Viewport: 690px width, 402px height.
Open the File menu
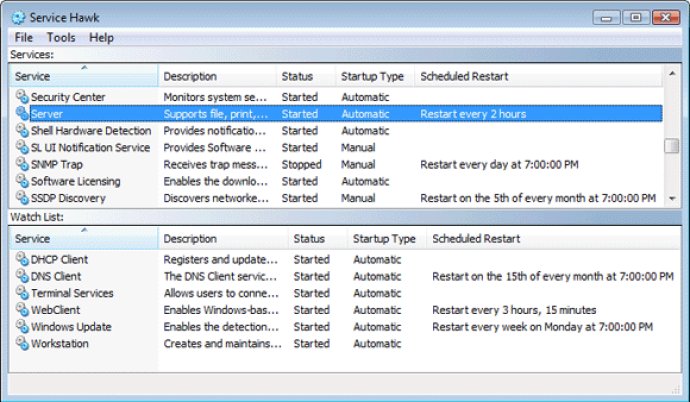(x=24, y=38)
